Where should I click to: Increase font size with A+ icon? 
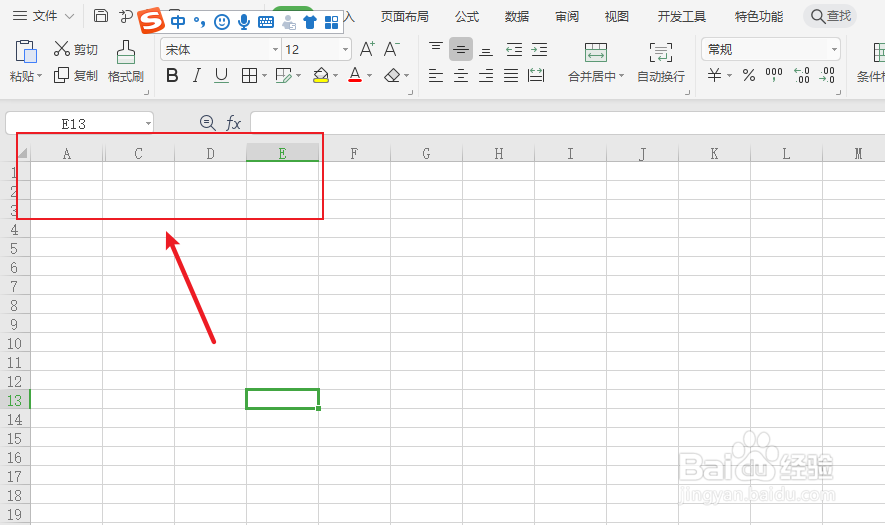click(367, 49)
